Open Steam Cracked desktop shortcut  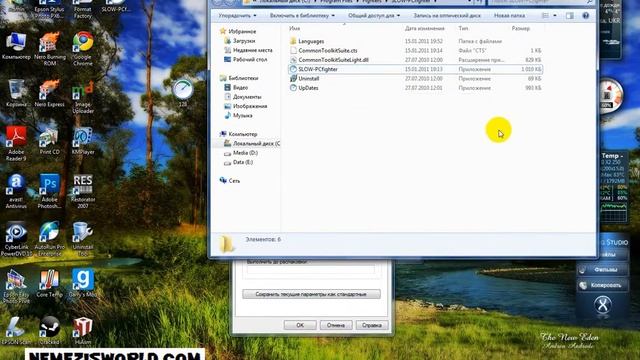pos(49,331)
